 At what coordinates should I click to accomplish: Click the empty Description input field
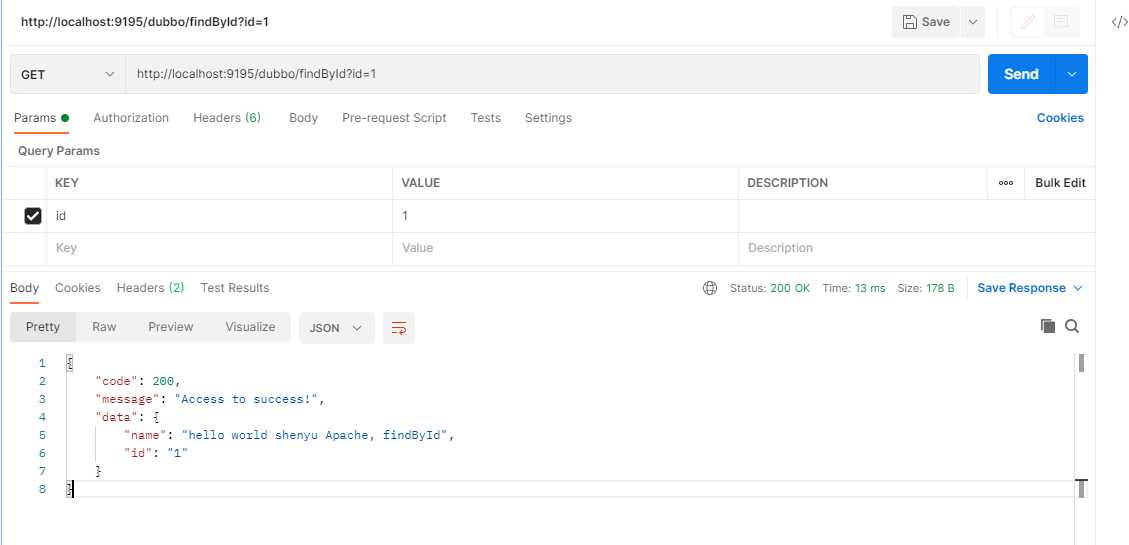point(917,248)
